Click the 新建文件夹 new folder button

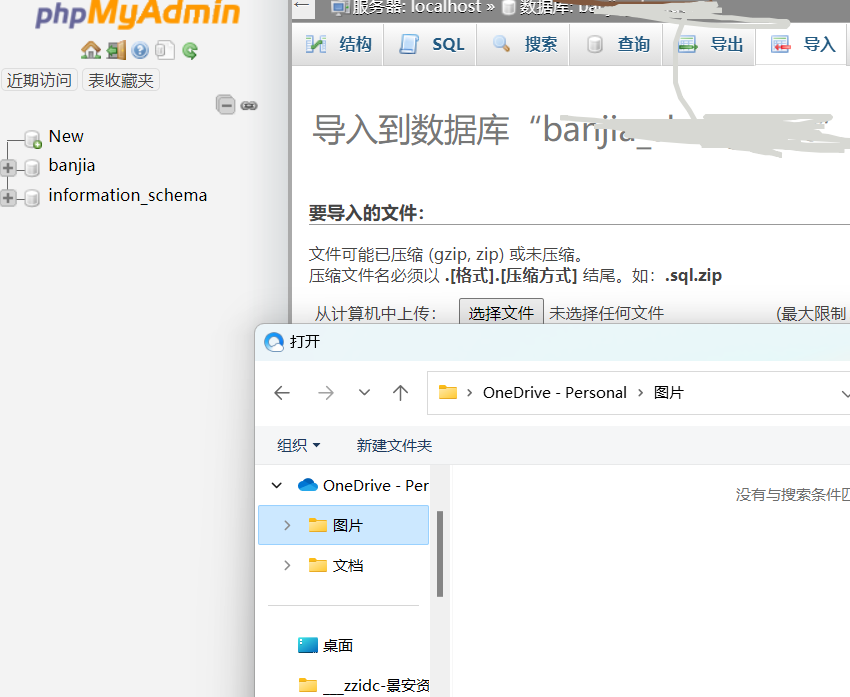(394, 445)
